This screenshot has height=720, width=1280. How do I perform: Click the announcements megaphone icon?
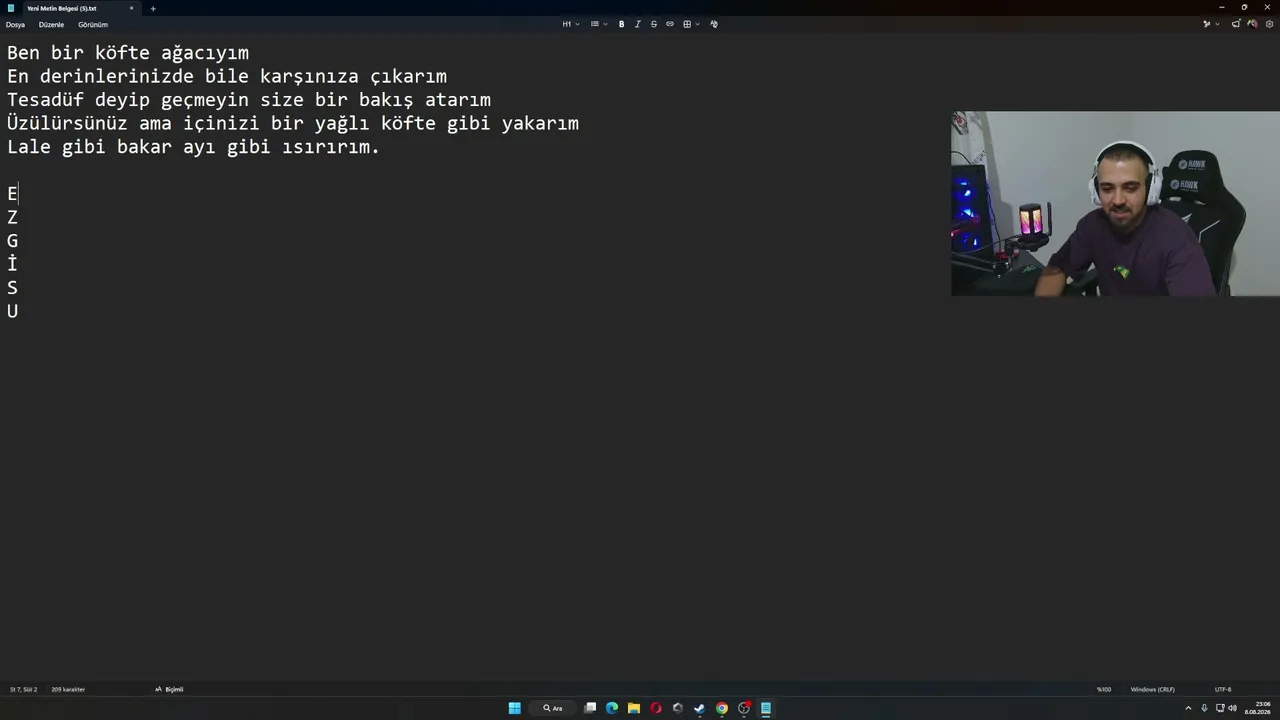coord(1236,24)
